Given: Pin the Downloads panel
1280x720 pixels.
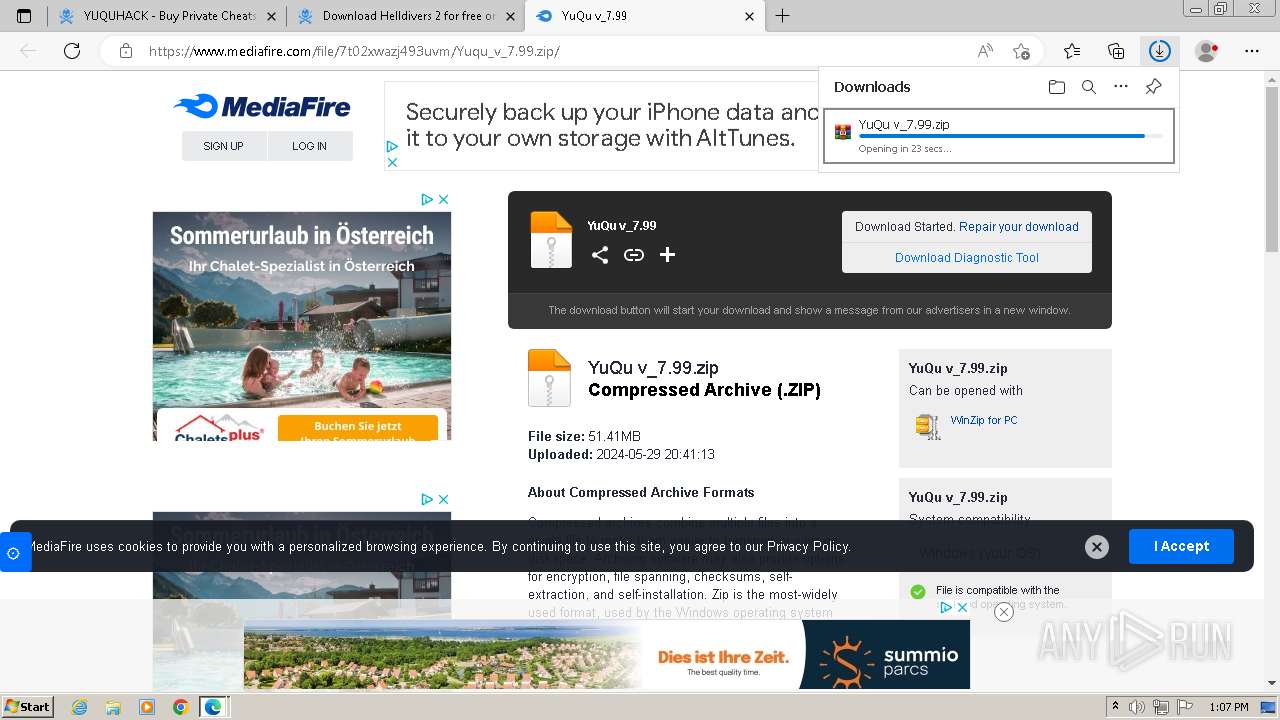Looking at the screenshot, I should coord(1153,87).
